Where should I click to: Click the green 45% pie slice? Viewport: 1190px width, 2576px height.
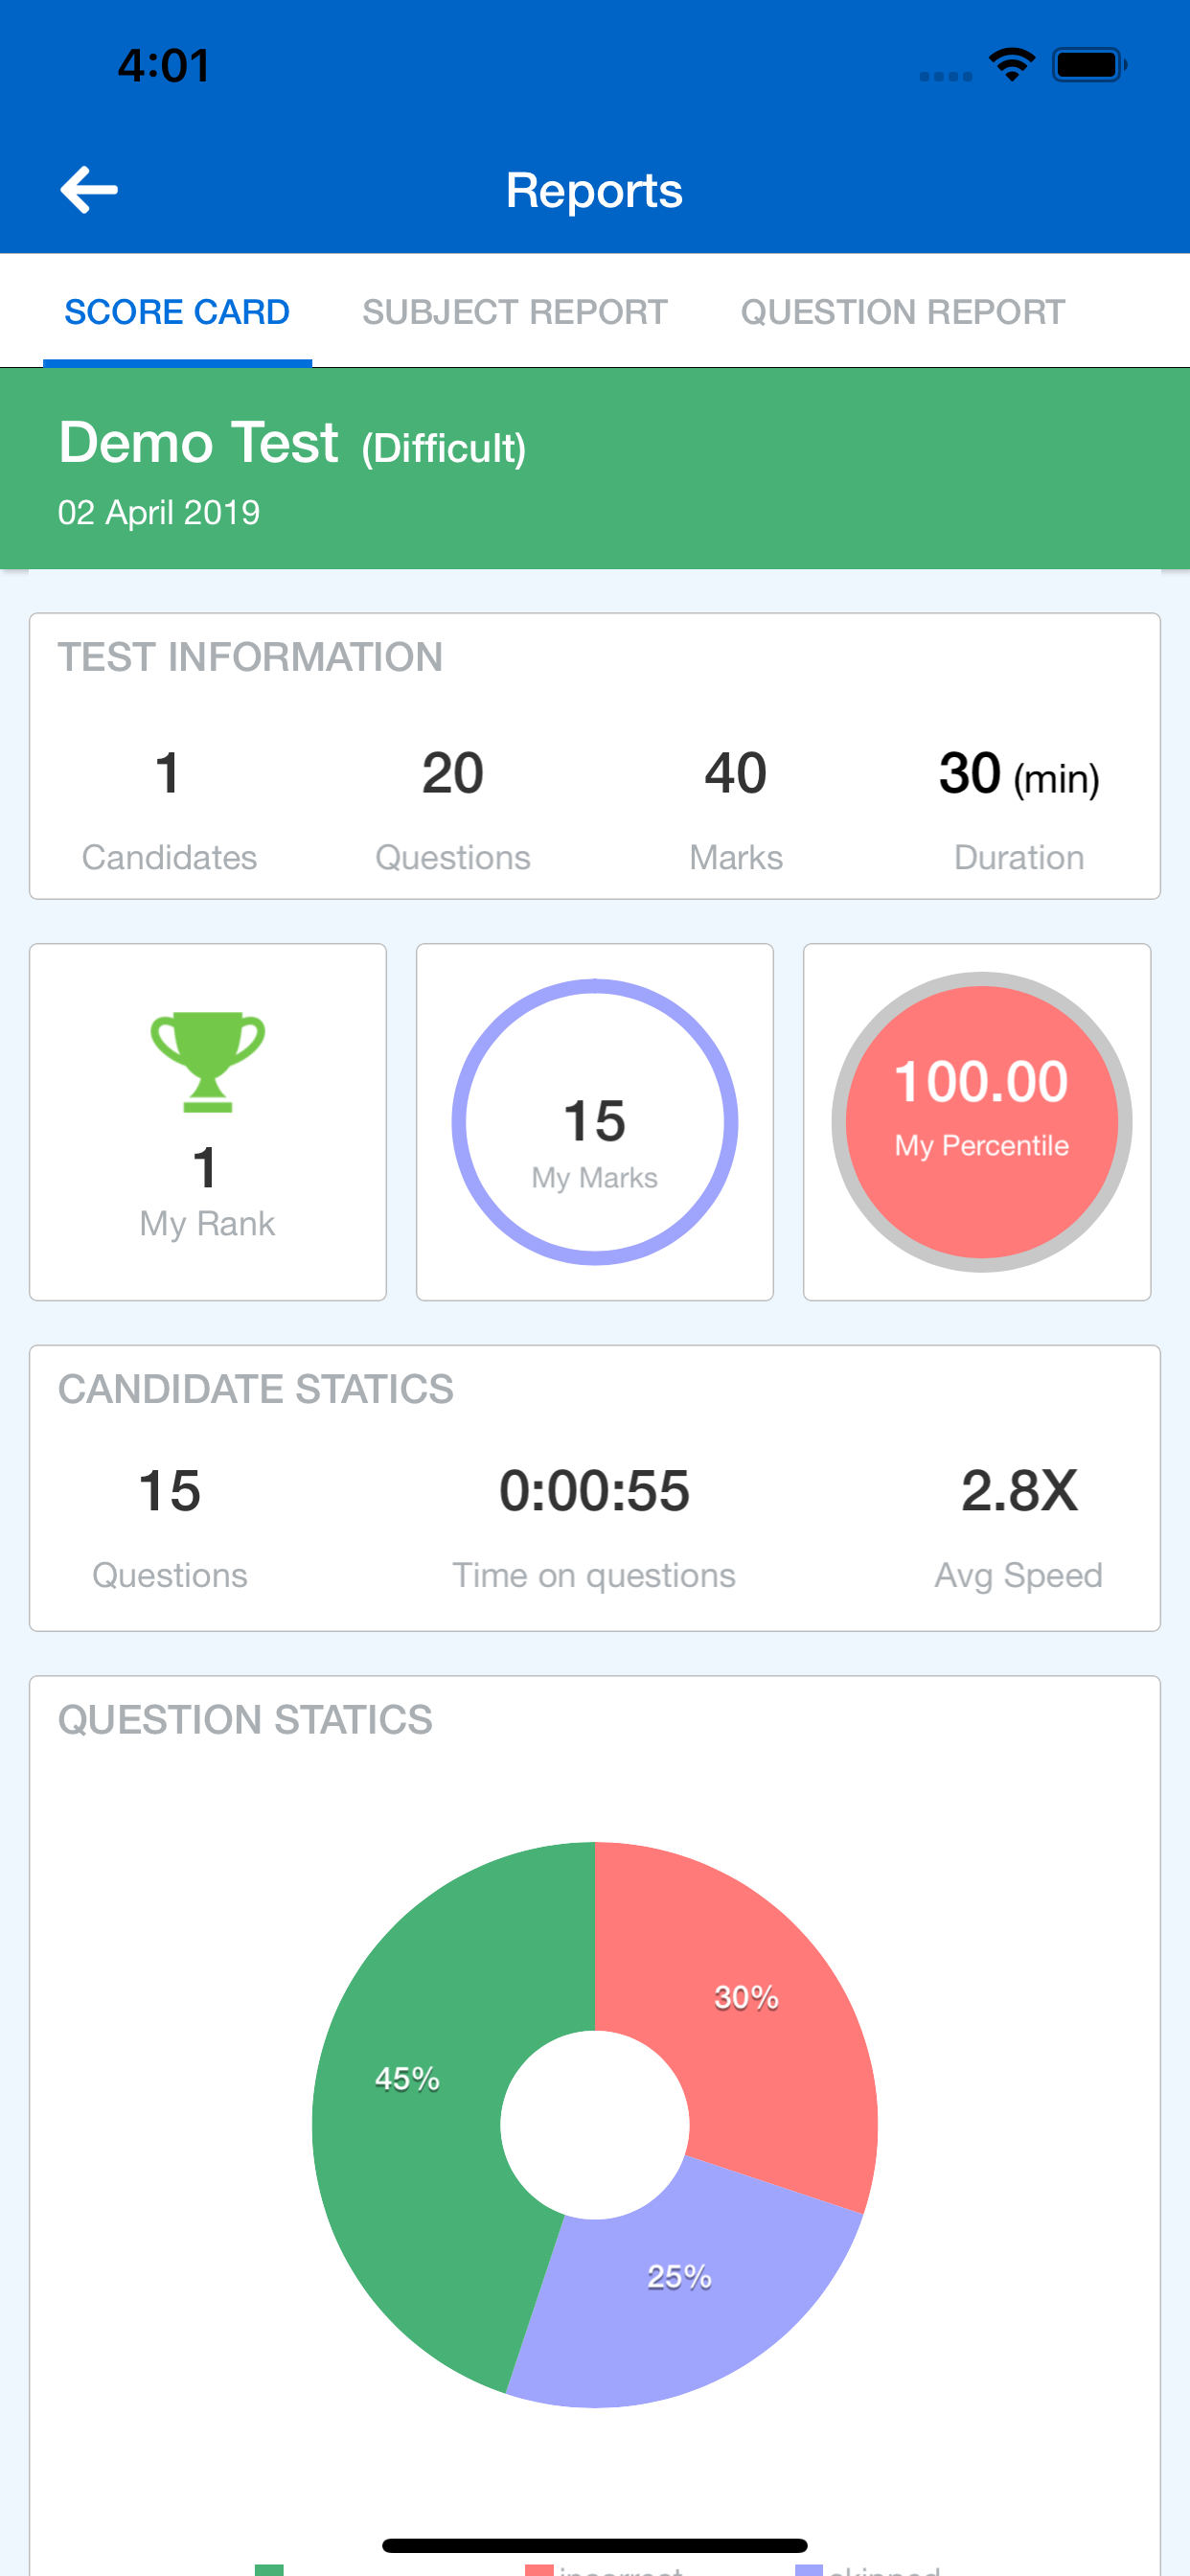[x=407, y=2080]
